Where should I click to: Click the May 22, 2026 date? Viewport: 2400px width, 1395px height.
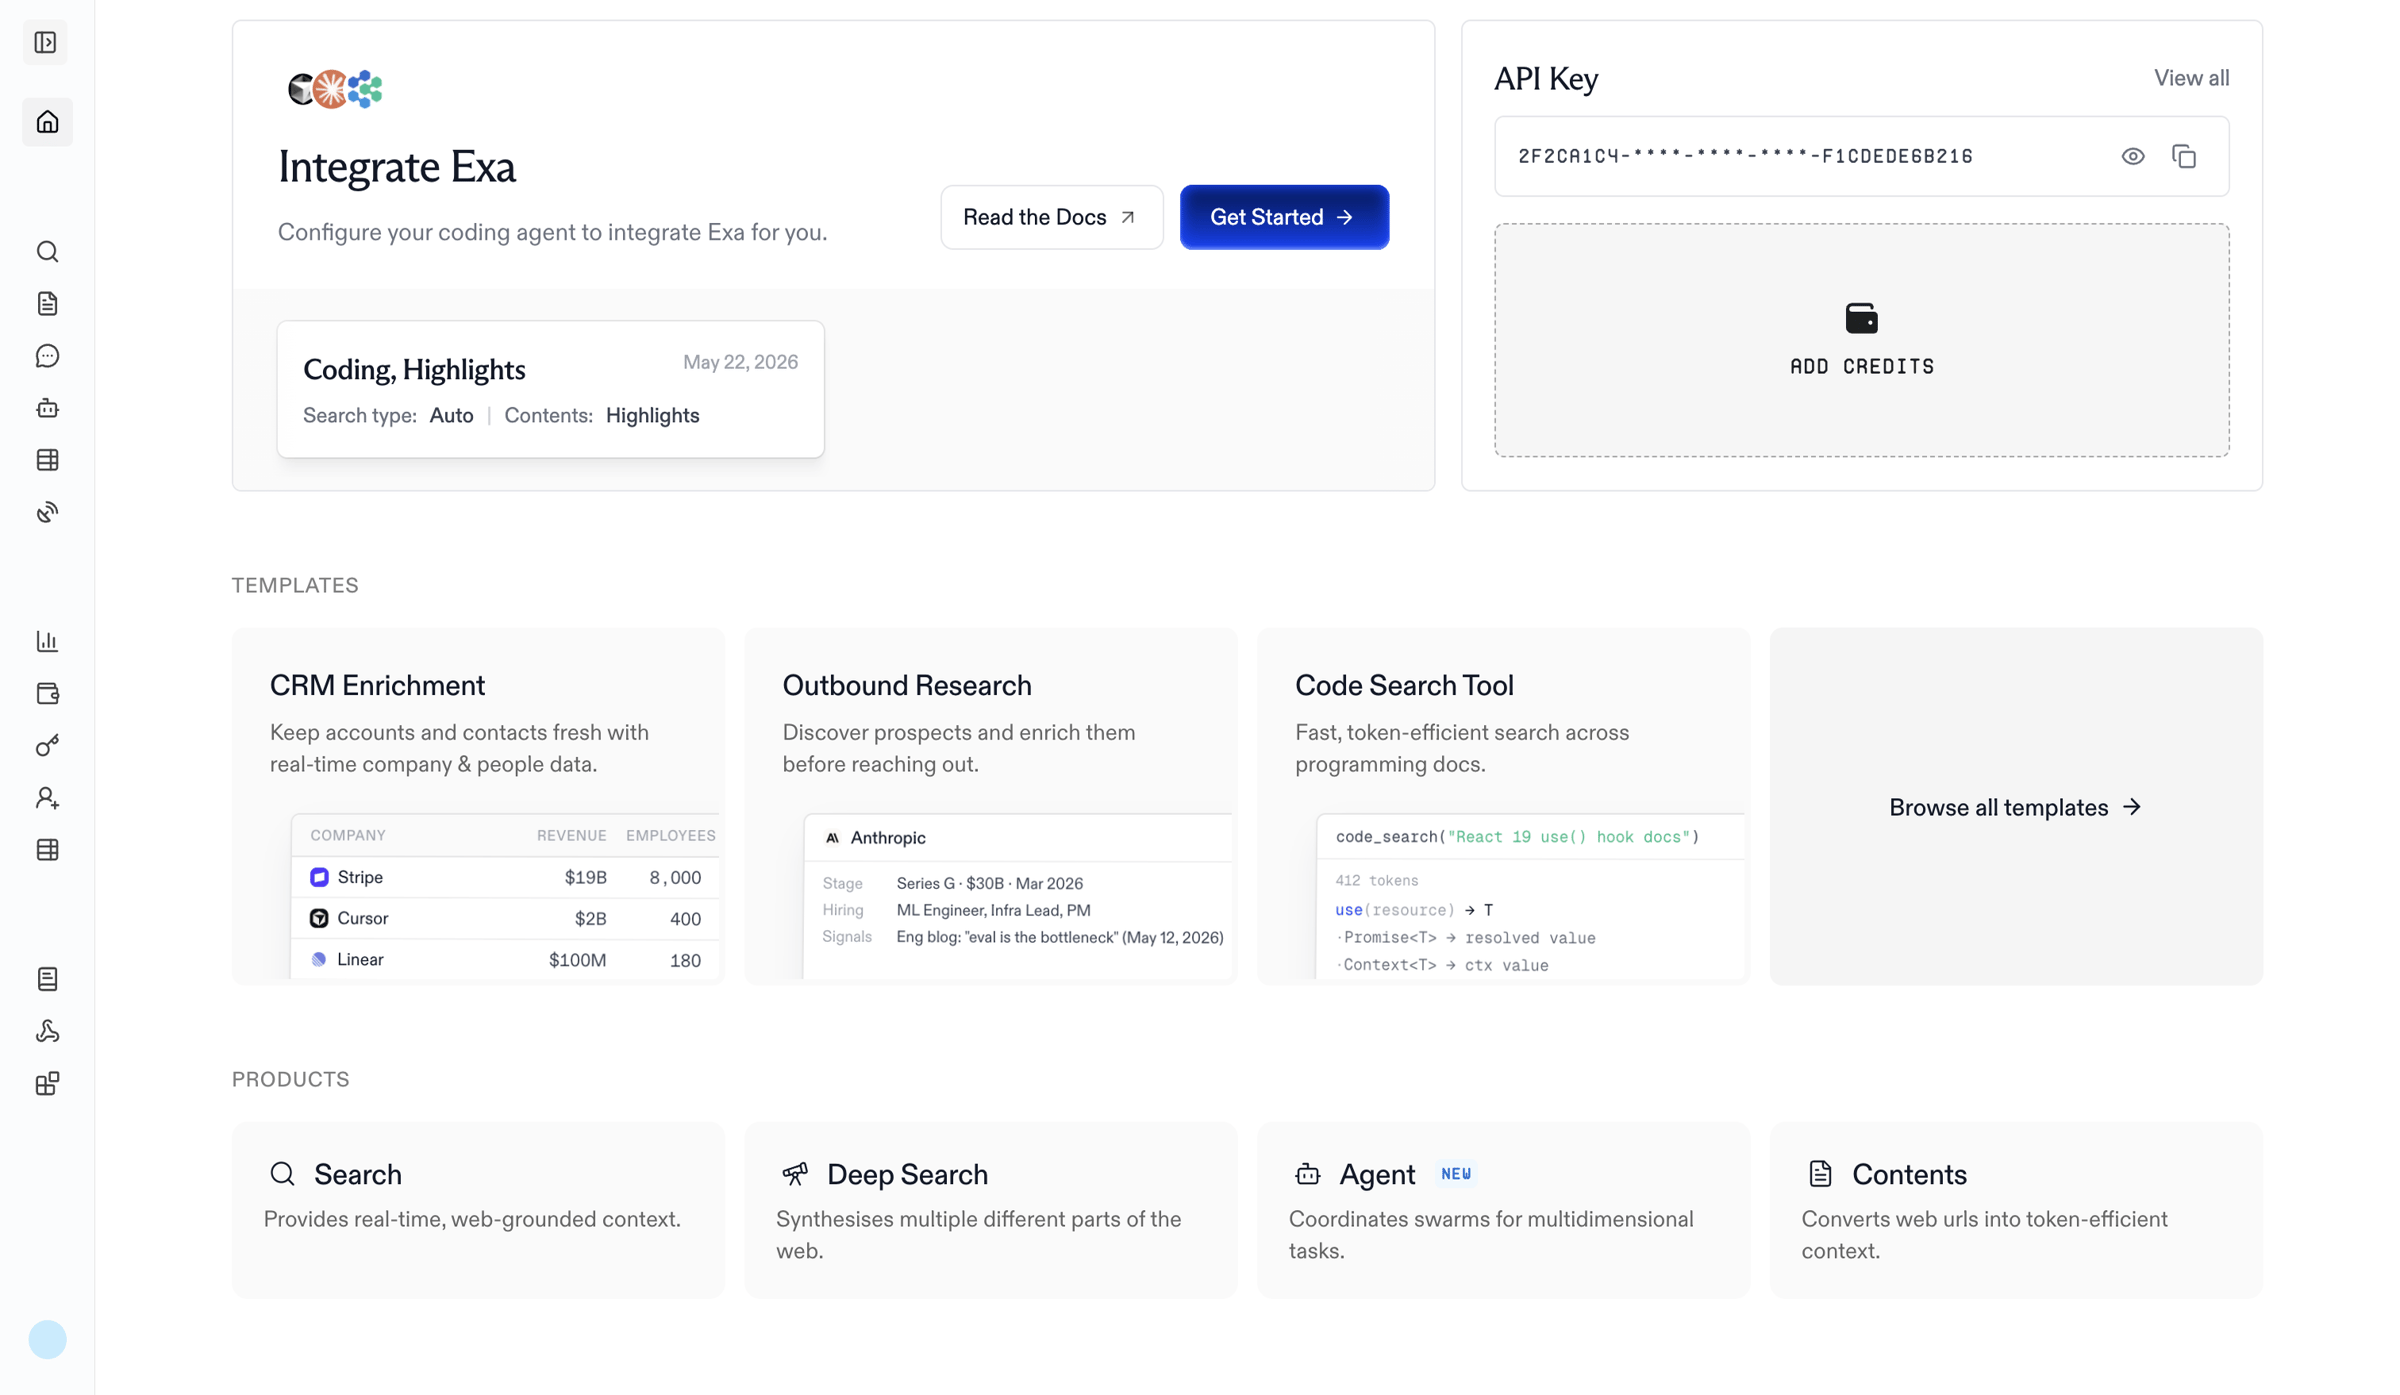point(740,362)
